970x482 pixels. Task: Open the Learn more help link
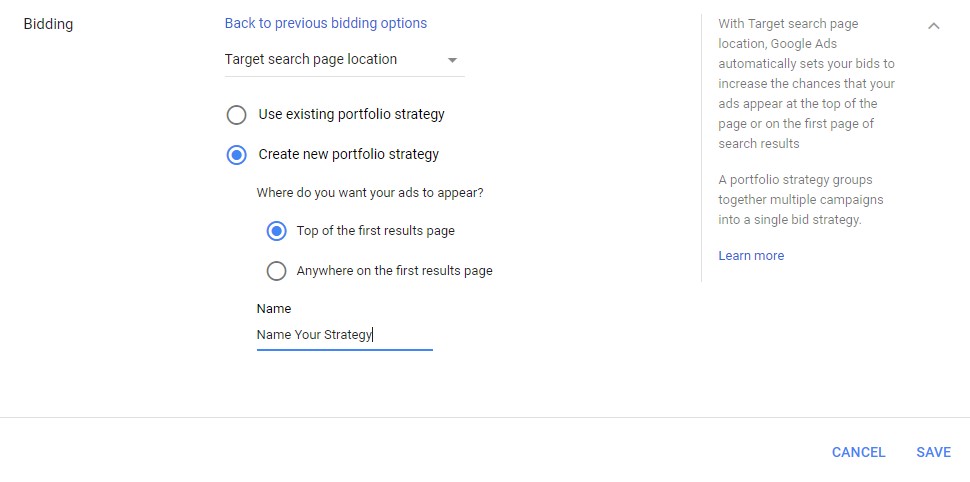point(750,256)
